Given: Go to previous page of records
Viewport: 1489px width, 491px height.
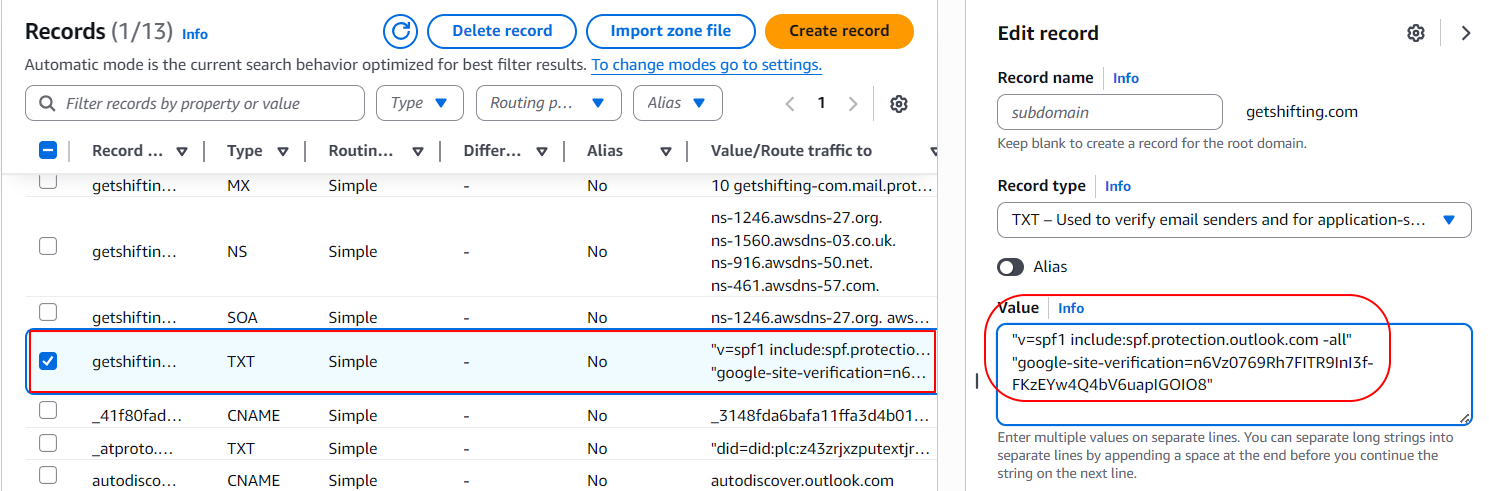Looking at the screenshot, I should pyautogui.click(x=790, y=103).
